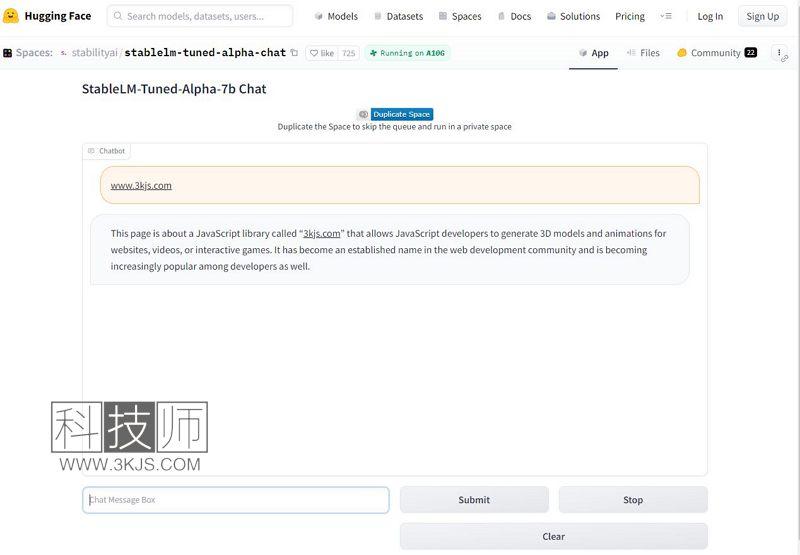Open the Pricing page
800x555 pixels.
(630, 16)
